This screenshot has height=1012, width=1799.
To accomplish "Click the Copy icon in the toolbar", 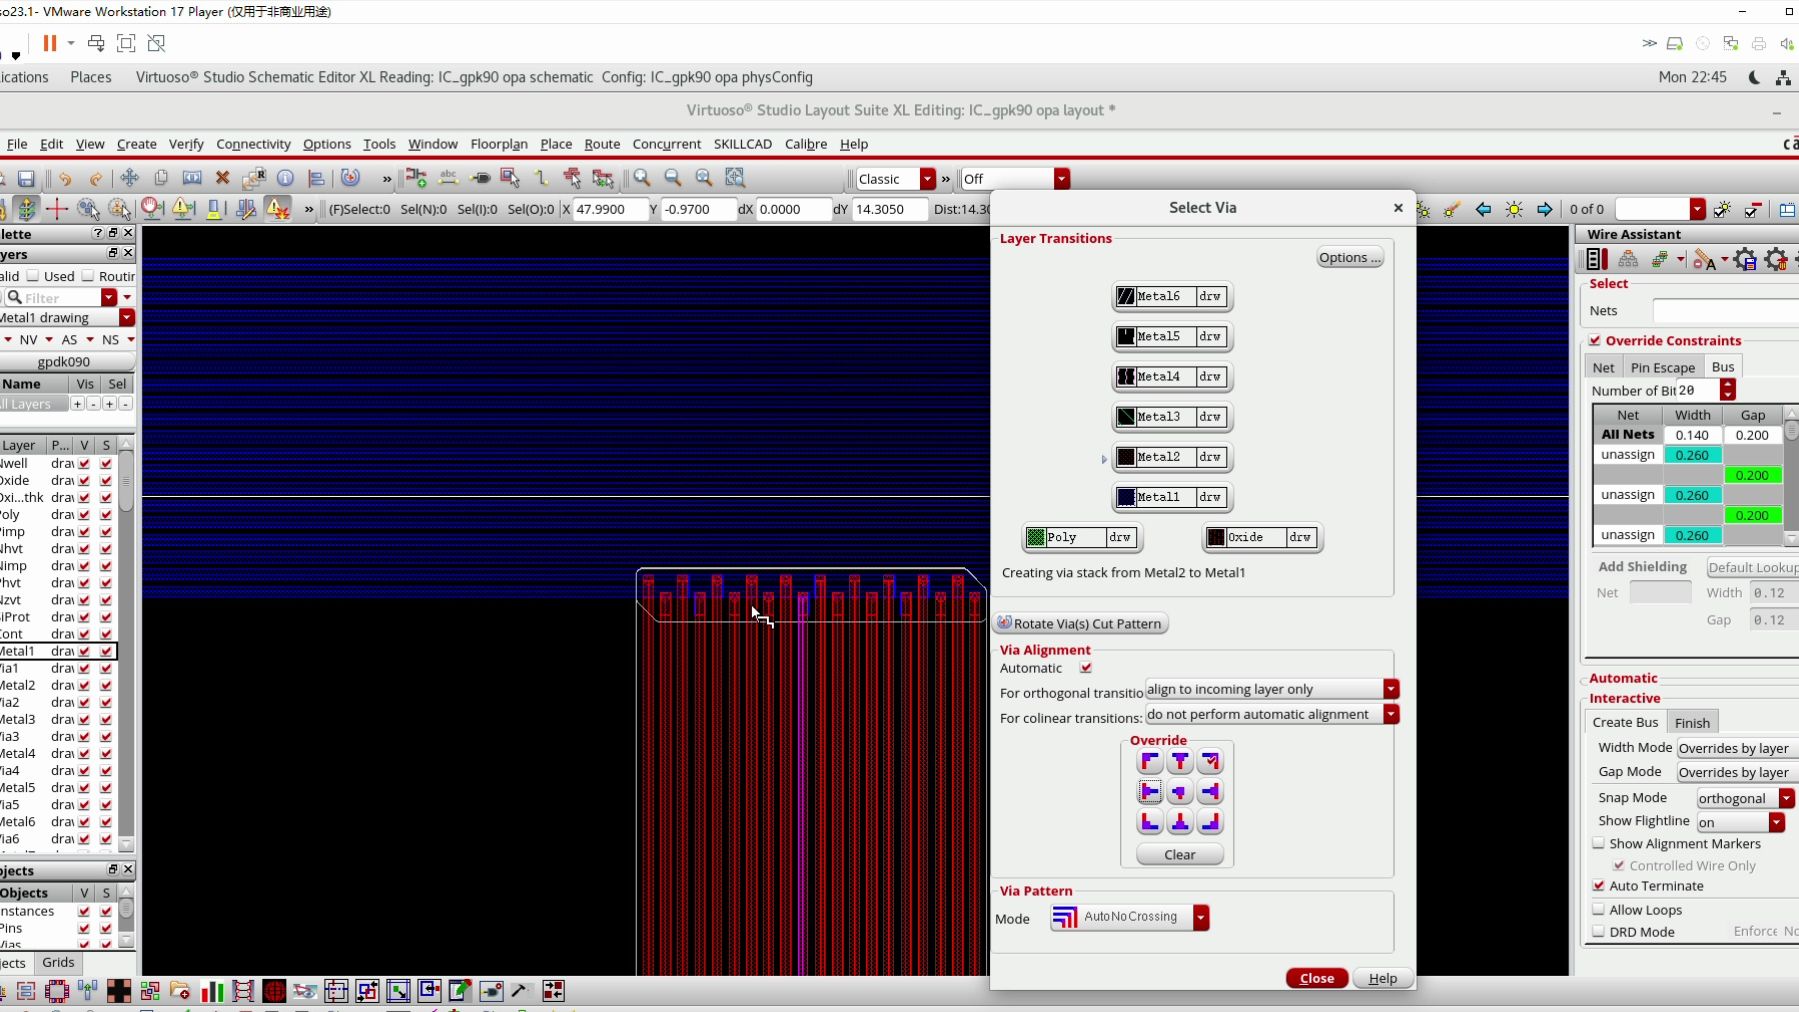I will coord(161,178).
